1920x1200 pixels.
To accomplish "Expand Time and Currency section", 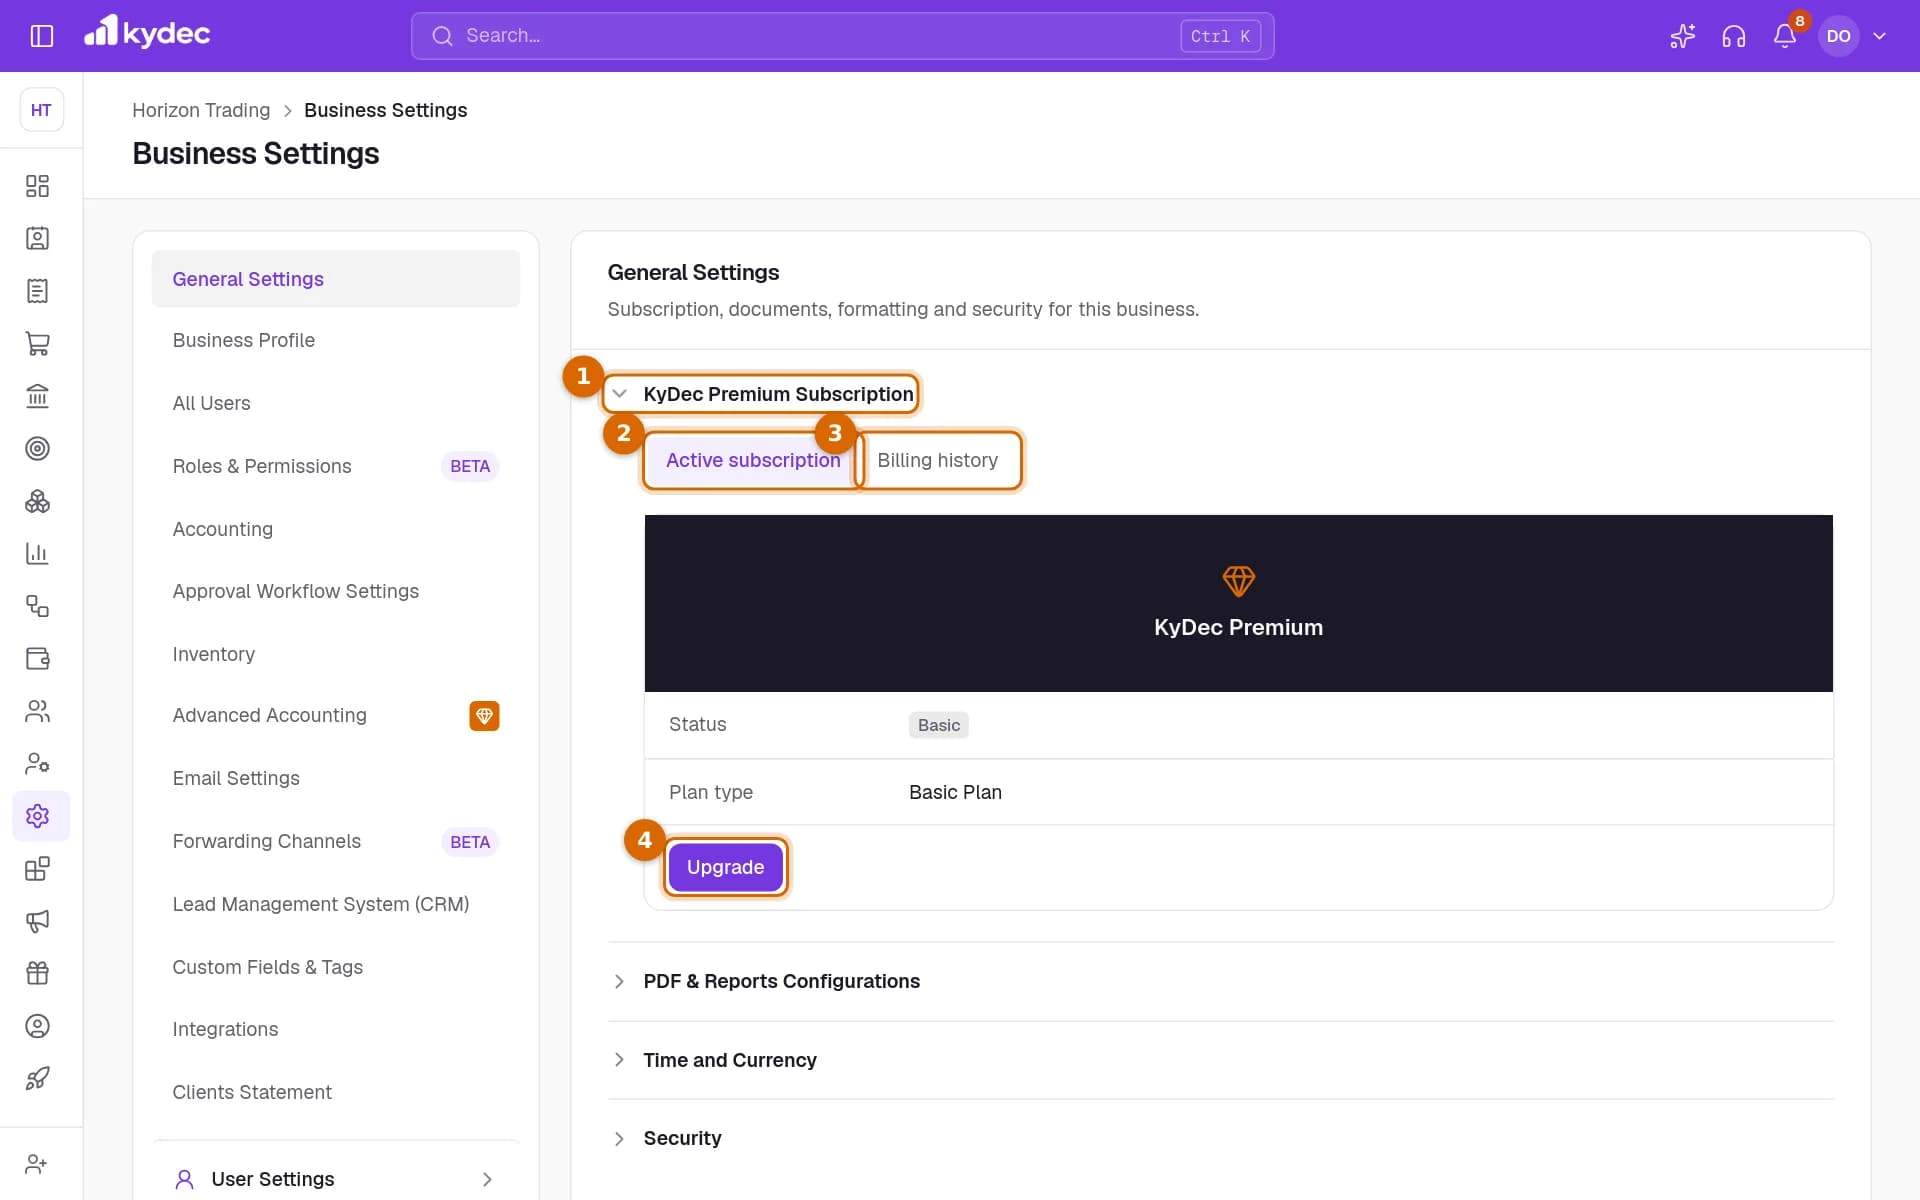I will click(x=1220, y=1060).
